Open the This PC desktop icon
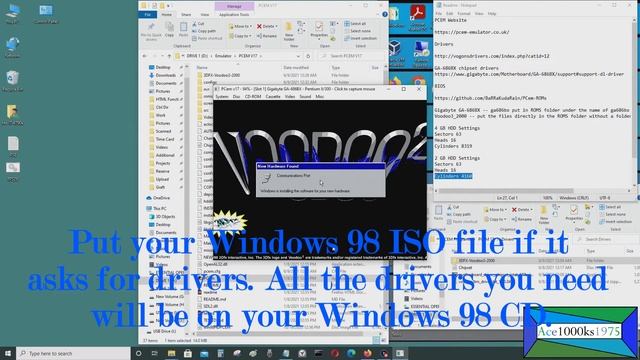Viewport: 640px width, 360px height. tap(12, 13)
